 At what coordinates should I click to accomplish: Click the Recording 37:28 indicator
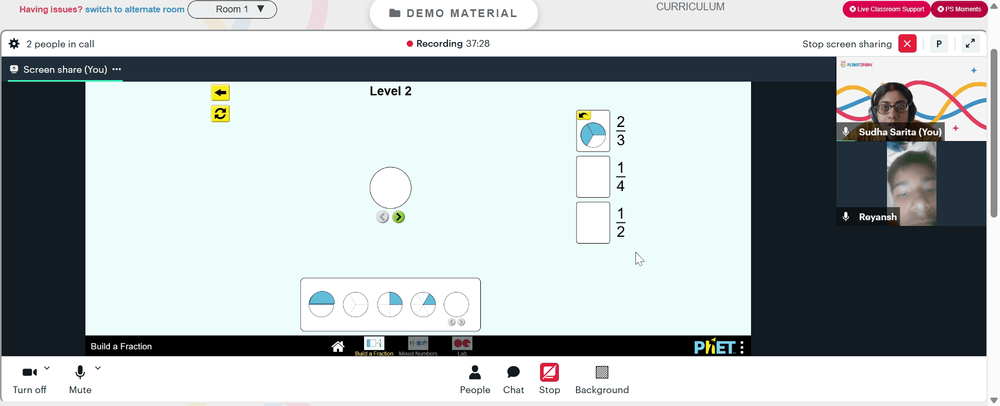point(448,44)
